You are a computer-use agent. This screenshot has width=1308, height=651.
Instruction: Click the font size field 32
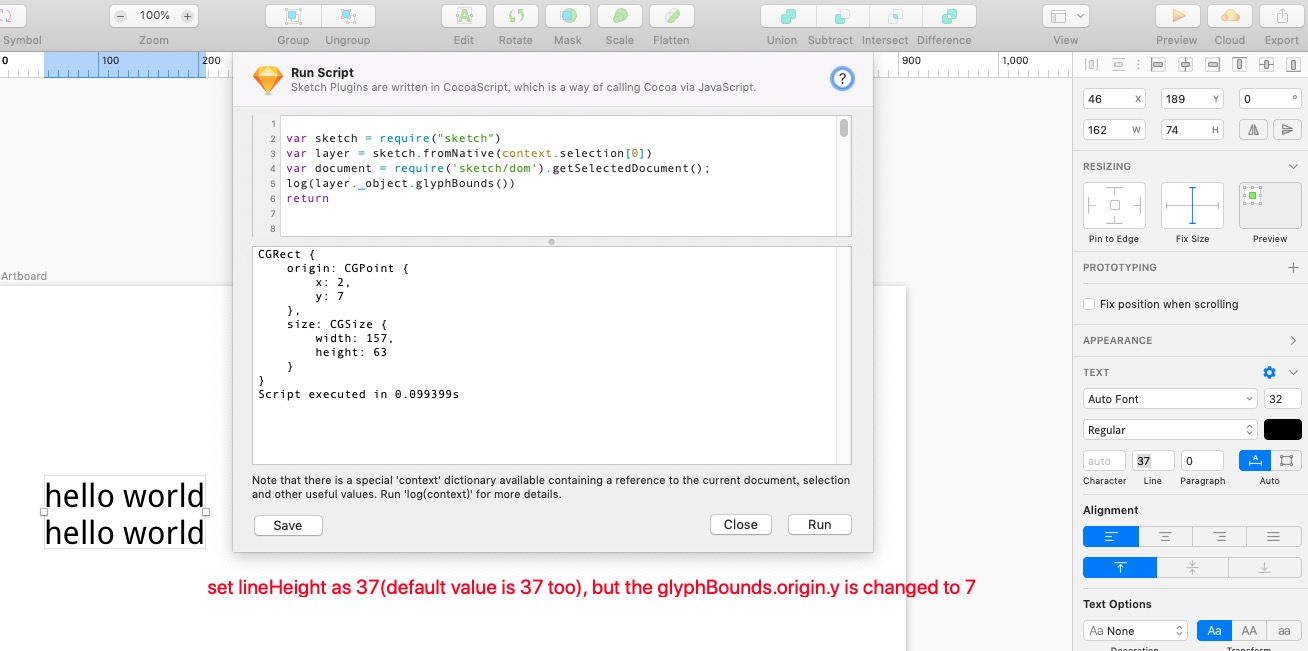coord(1283,399)
